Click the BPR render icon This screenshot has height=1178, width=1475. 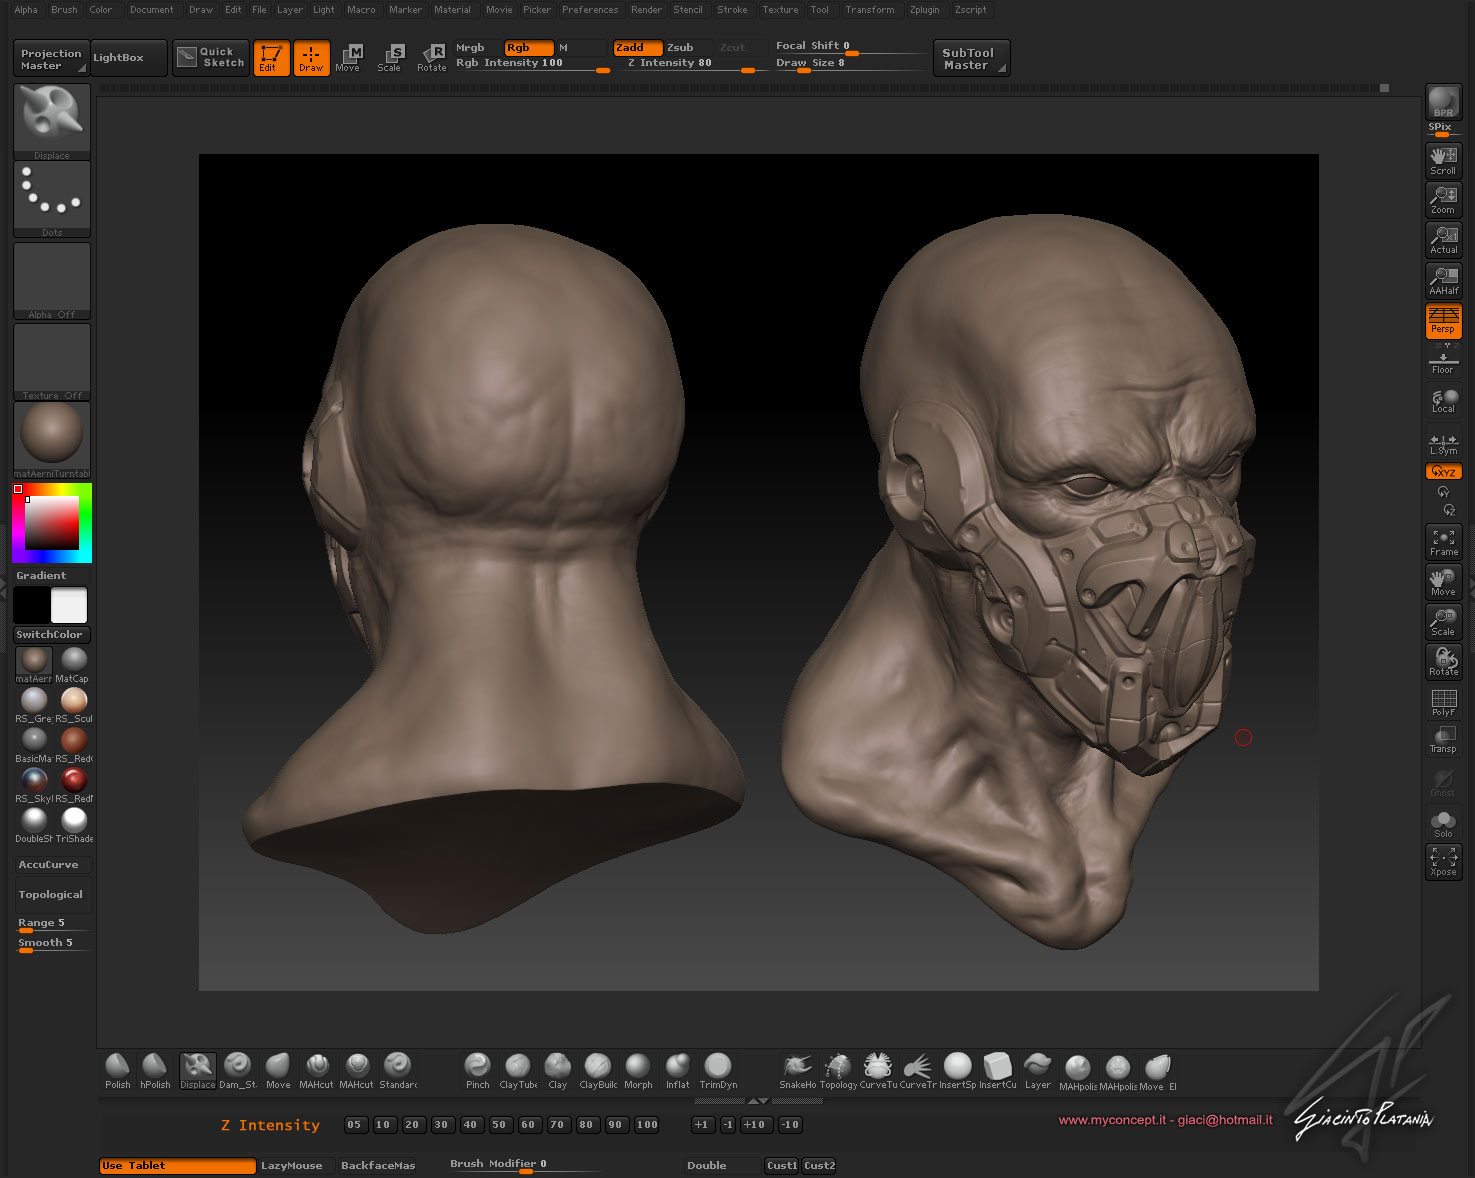click(x=1443, y=102)
